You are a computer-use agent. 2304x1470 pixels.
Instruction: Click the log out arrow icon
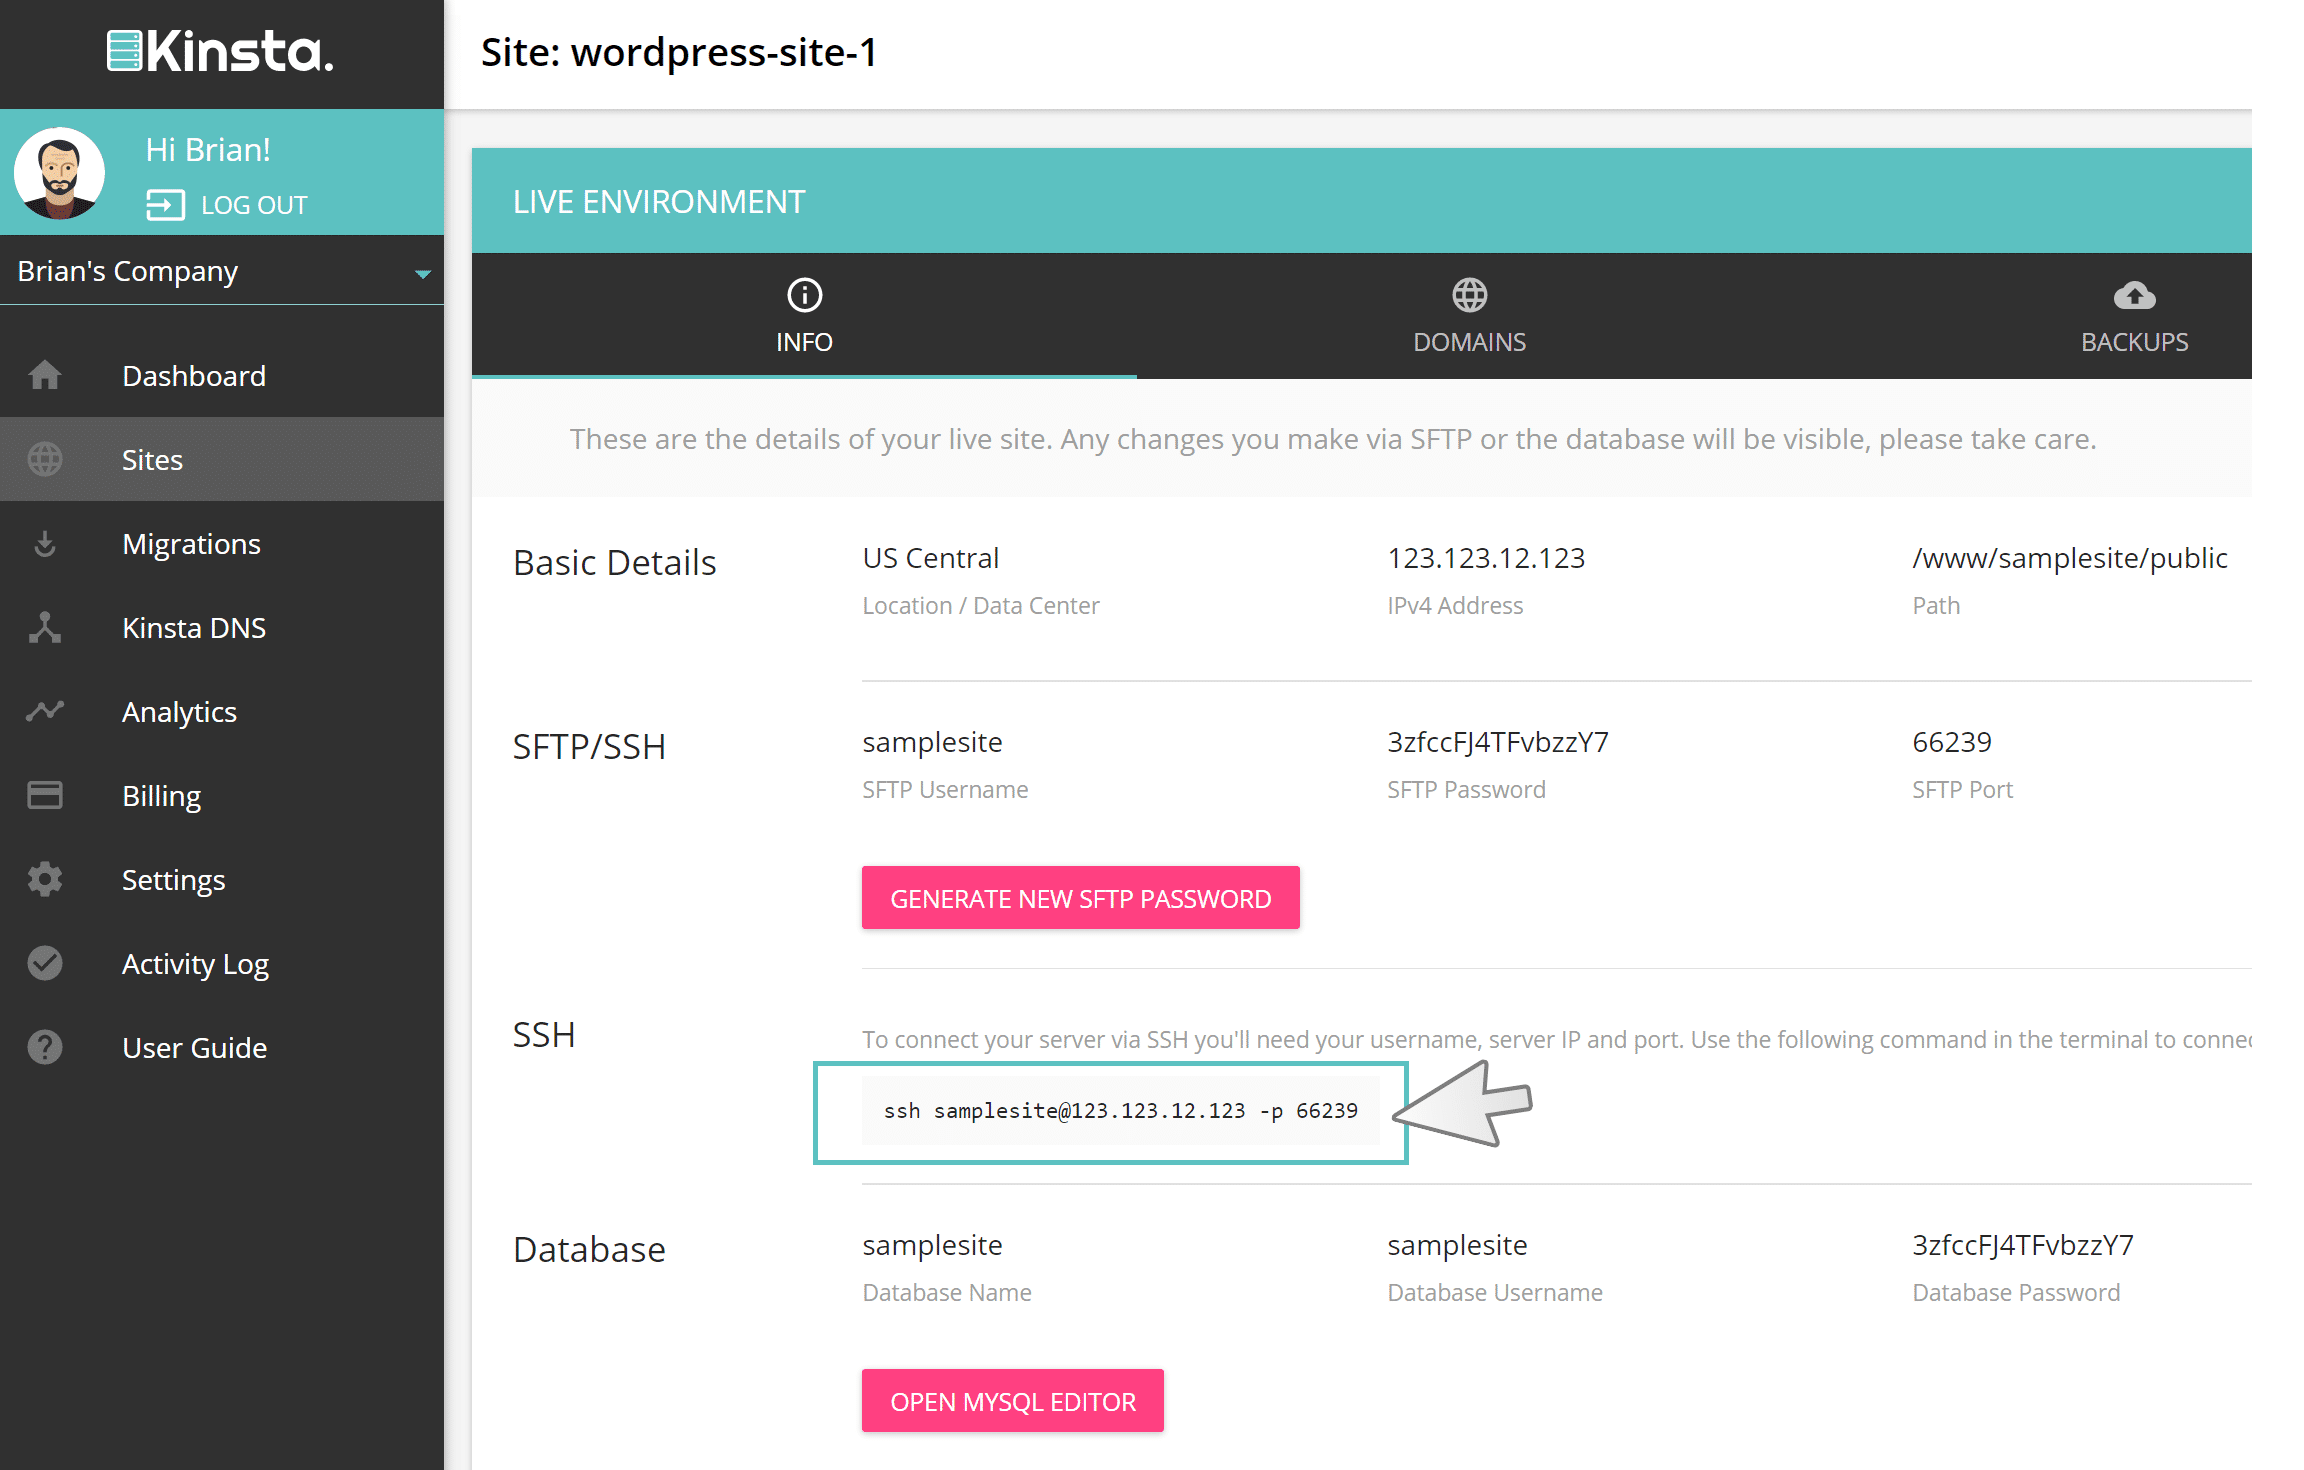click(x=165, y=205)
